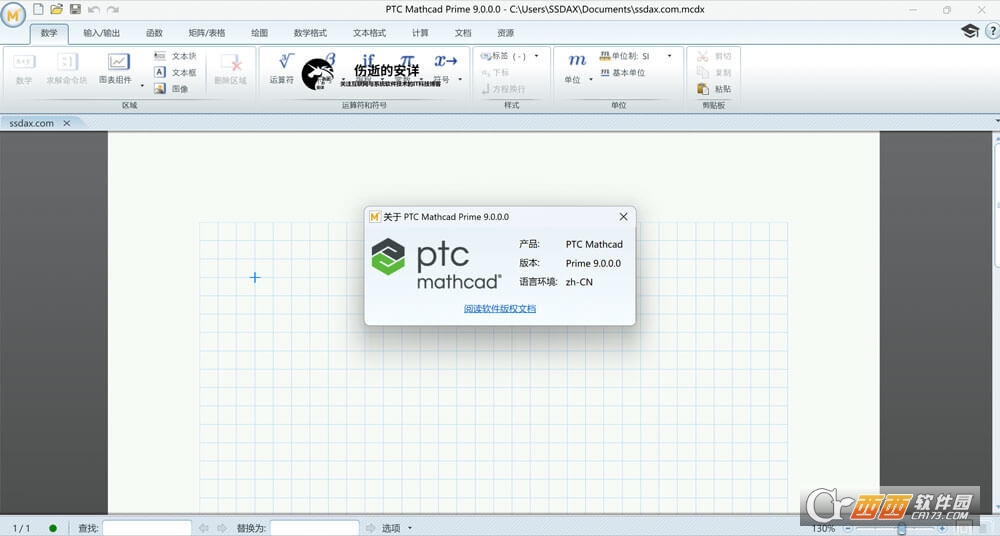Viewport: 1000px width, 536px height.
Task: Expand the units (单位) button dropdown arrow
Action: (591, 80)
